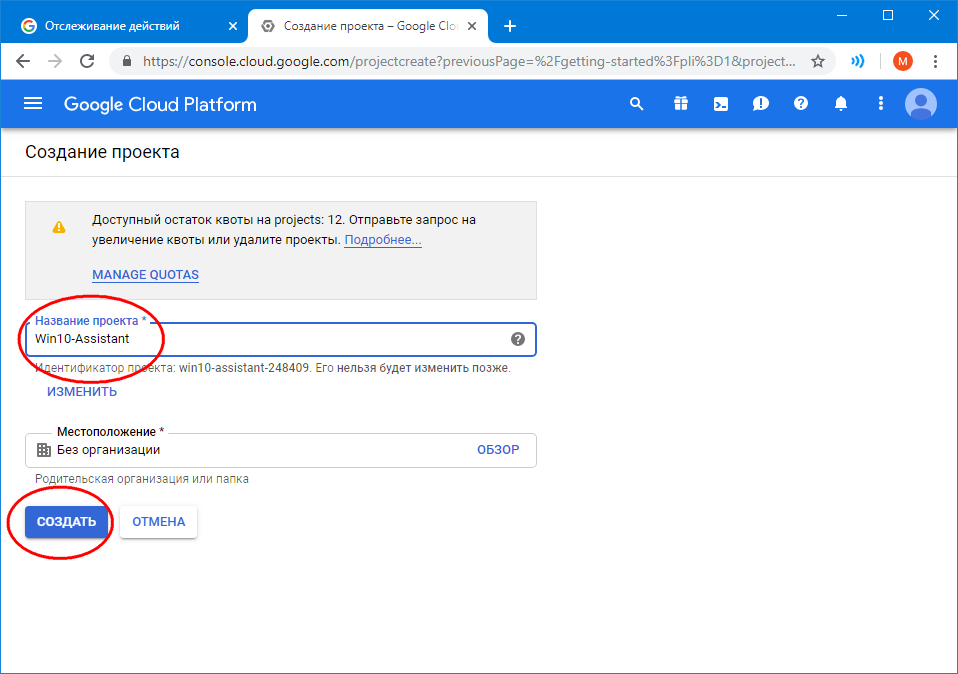Viewport: 958px width, 674px height.
Task: Close the Создание проекта tab
Action: [472, 26]
